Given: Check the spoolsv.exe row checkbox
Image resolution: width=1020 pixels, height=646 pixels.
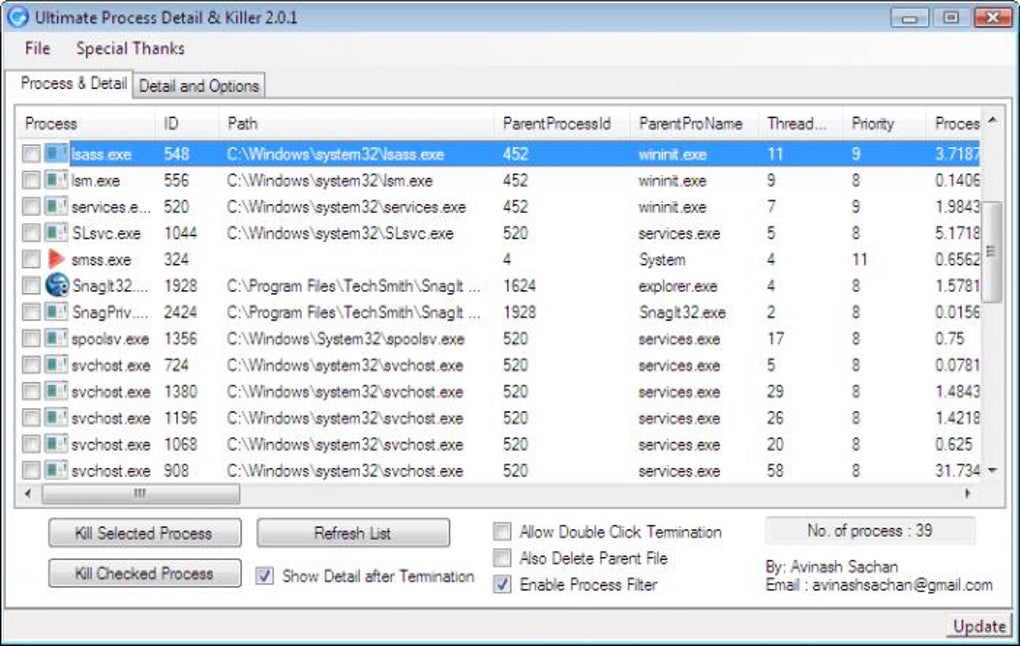Looking at the screenshot, I should 31,338.
